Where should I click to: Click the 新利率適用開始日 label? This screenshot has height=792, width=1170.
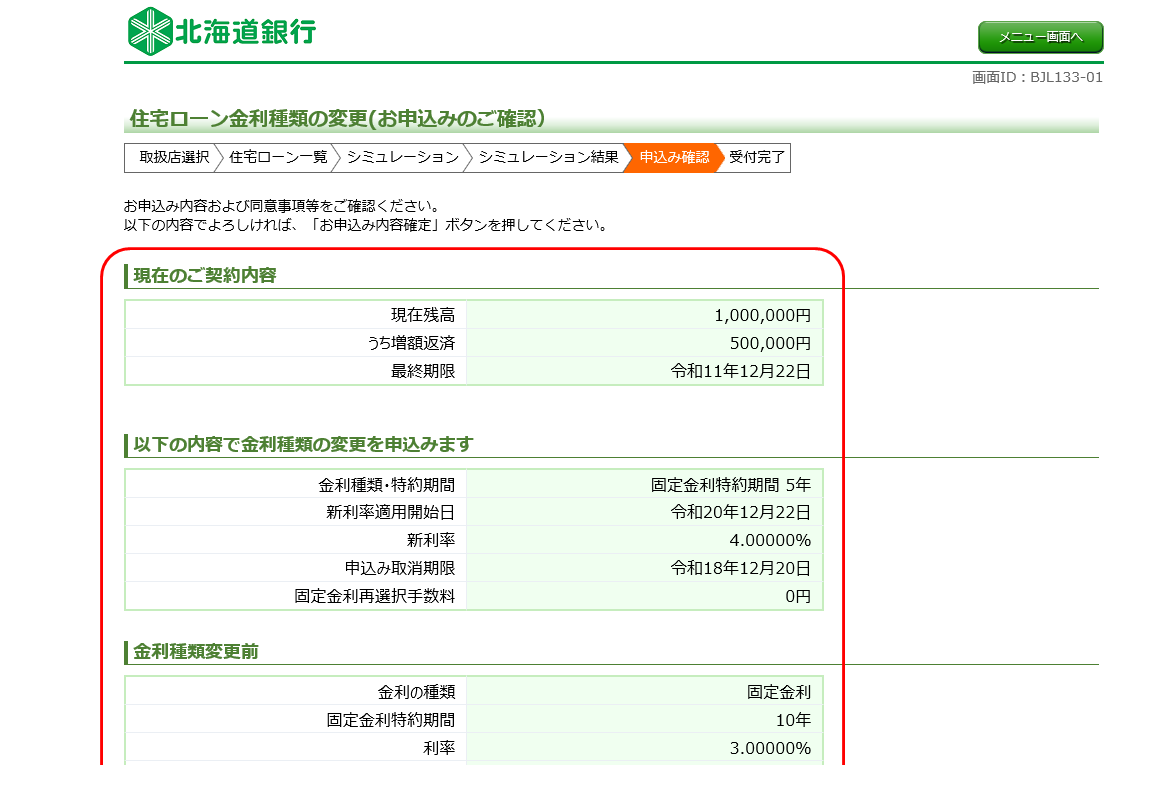pyautogui.click(x=390, y=512)
